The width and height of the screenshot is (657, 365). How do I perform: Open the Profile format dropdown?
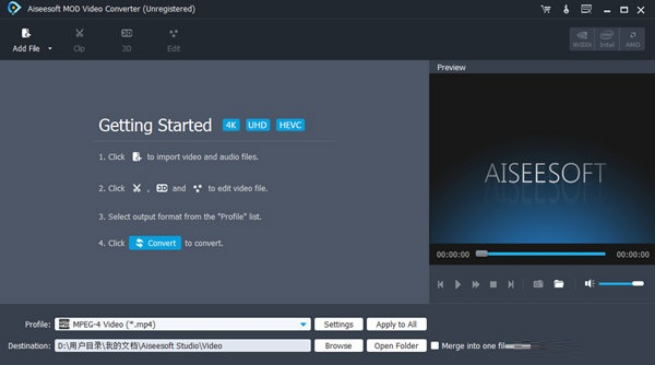click(x=183, y=324)
